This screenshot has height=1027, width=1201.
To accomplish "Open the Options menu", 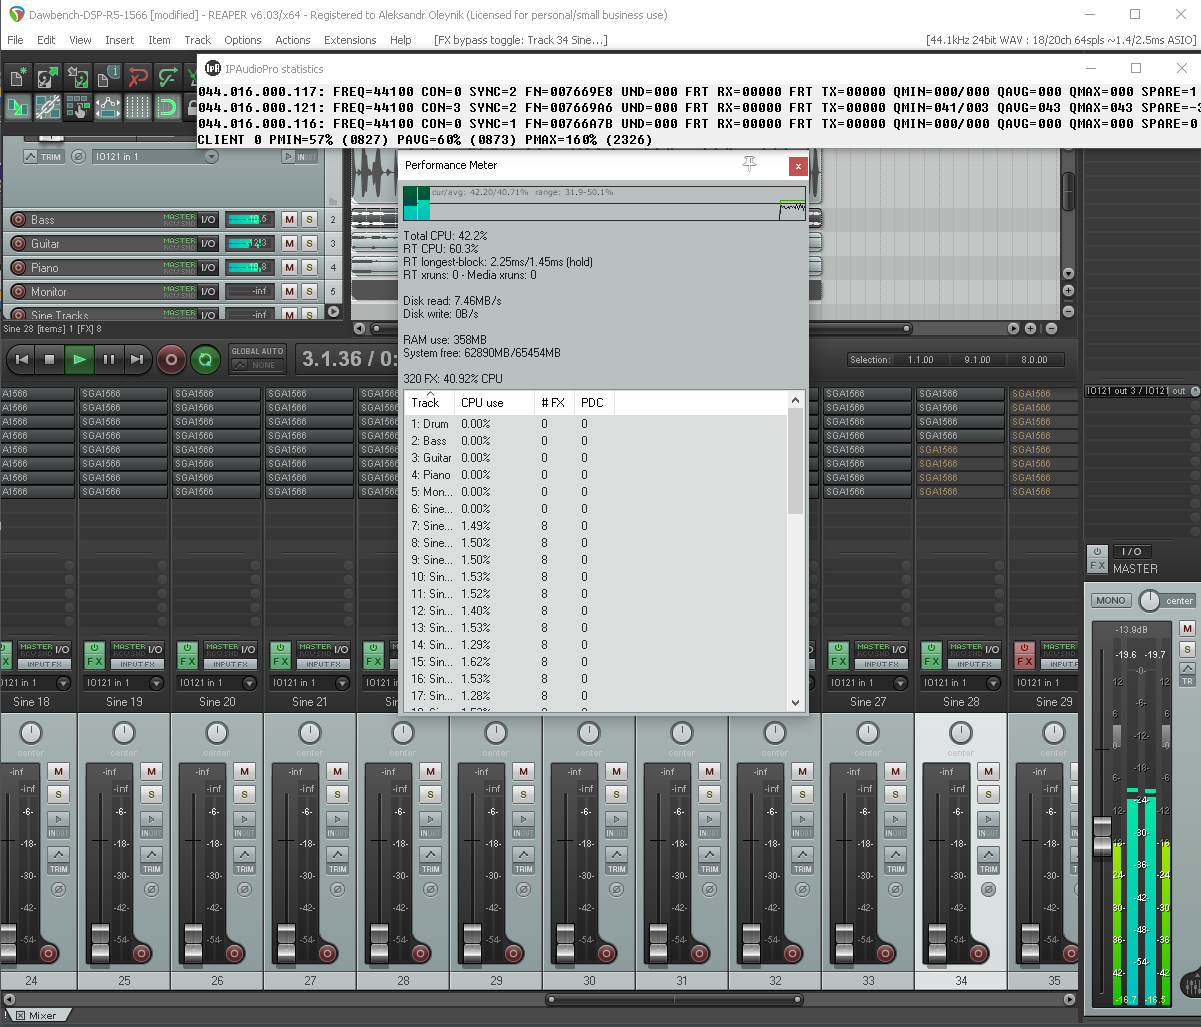I will coord(243,40).
